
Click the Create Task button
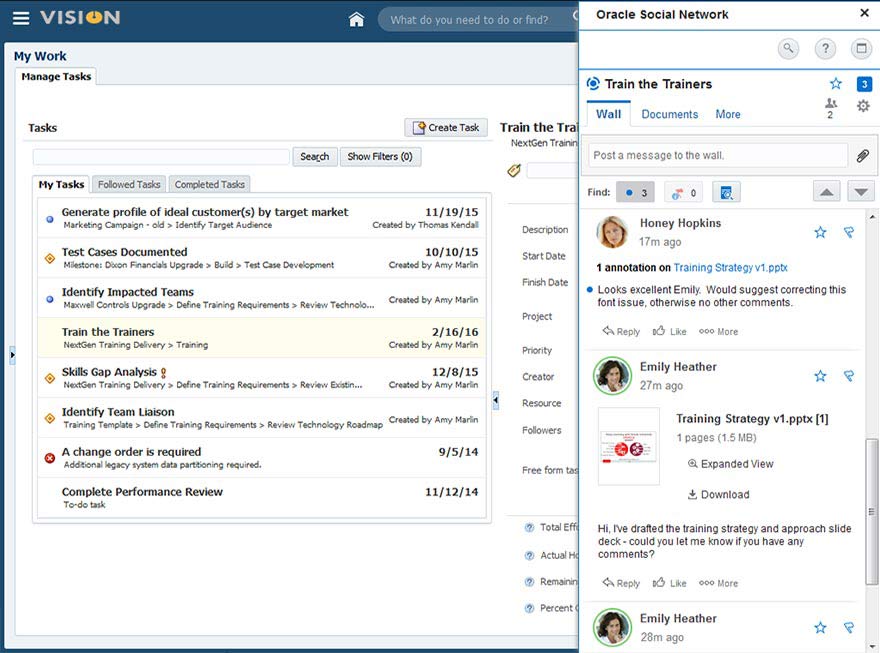[x=446, y=128]
